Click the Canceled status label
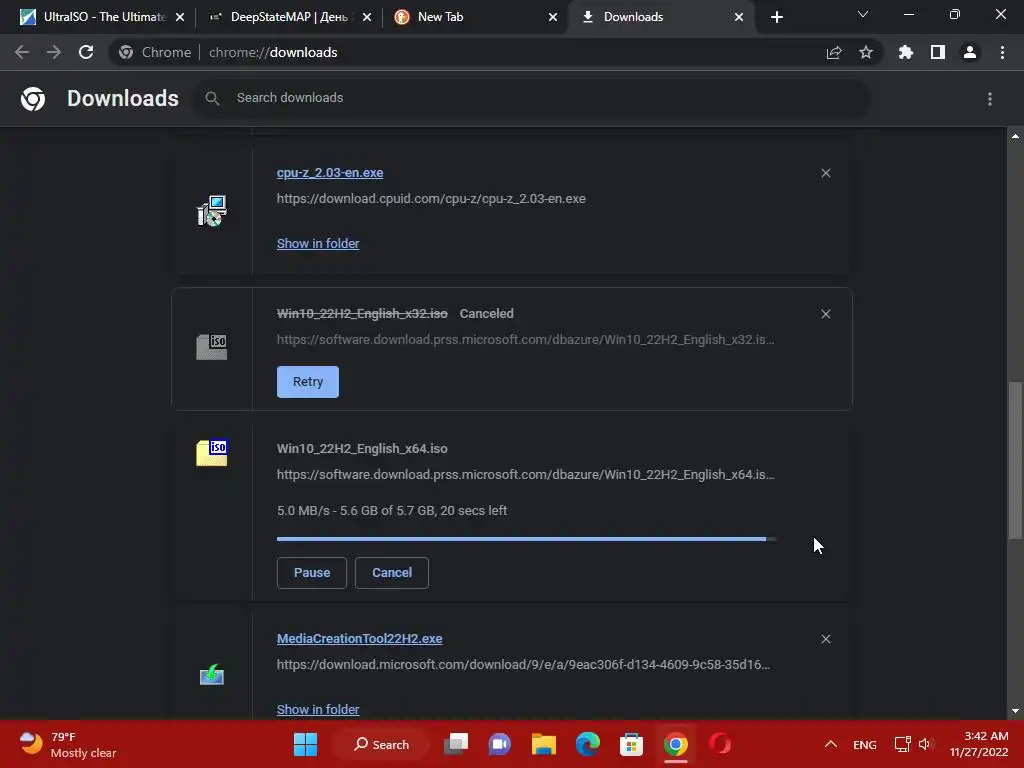Screen dimensions: 1024x768 (x=487, y=314)
